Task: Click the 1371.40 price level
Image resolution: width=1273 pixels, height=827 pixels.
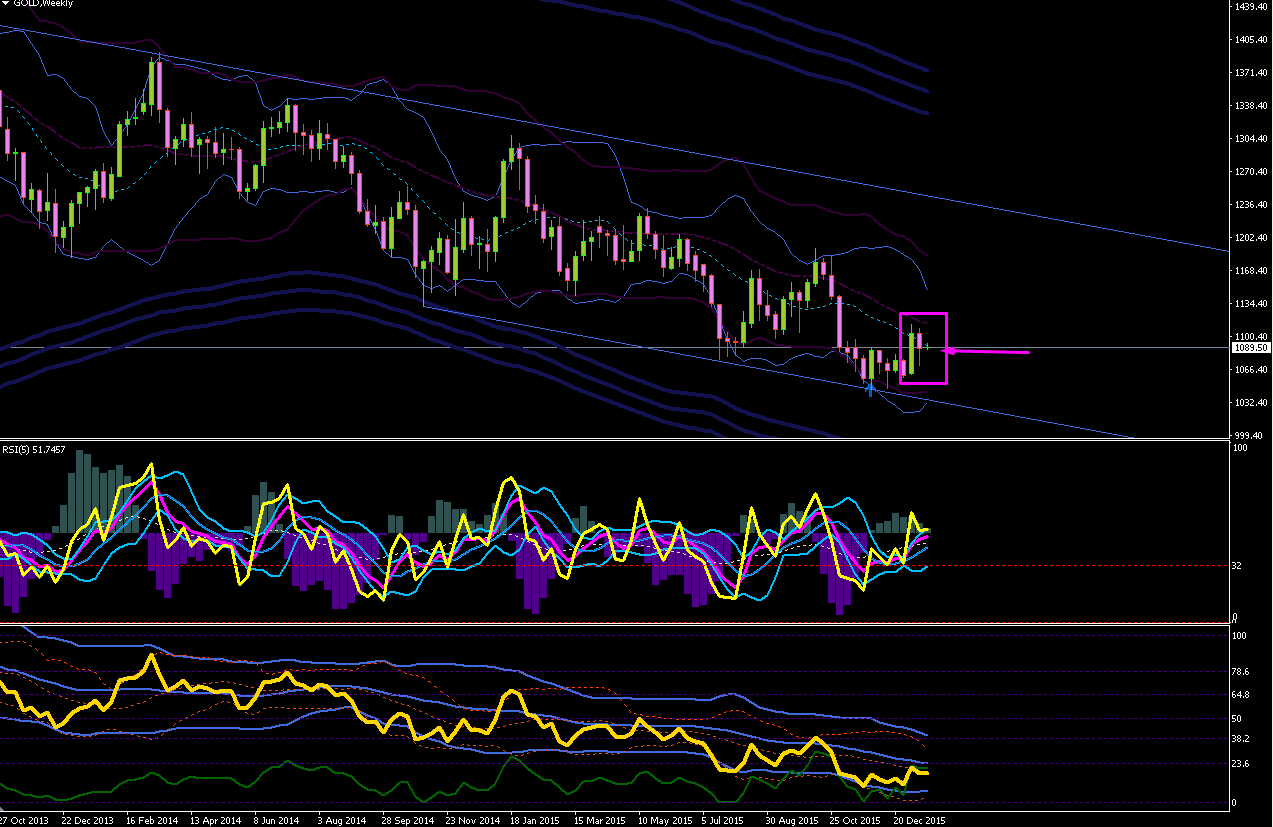Action: tap(1251, 73)
